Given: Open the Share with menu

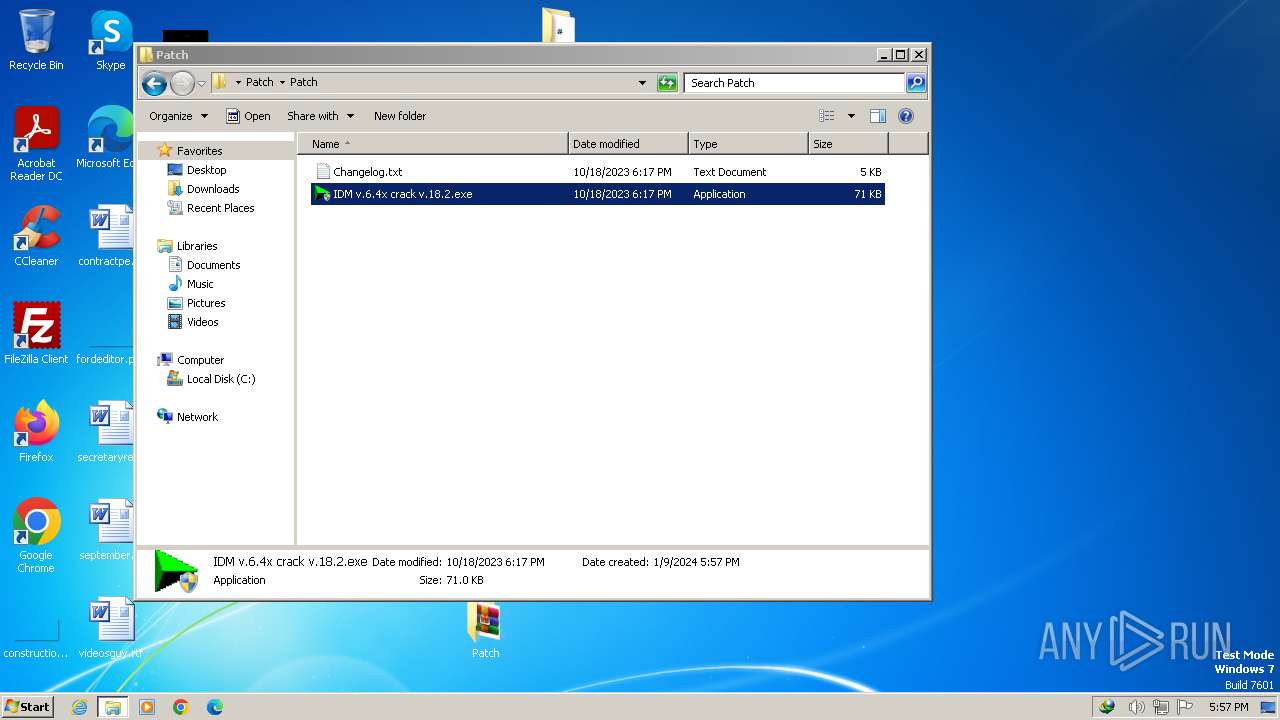Looking at the screenshot, I should (x=320, y=116).
